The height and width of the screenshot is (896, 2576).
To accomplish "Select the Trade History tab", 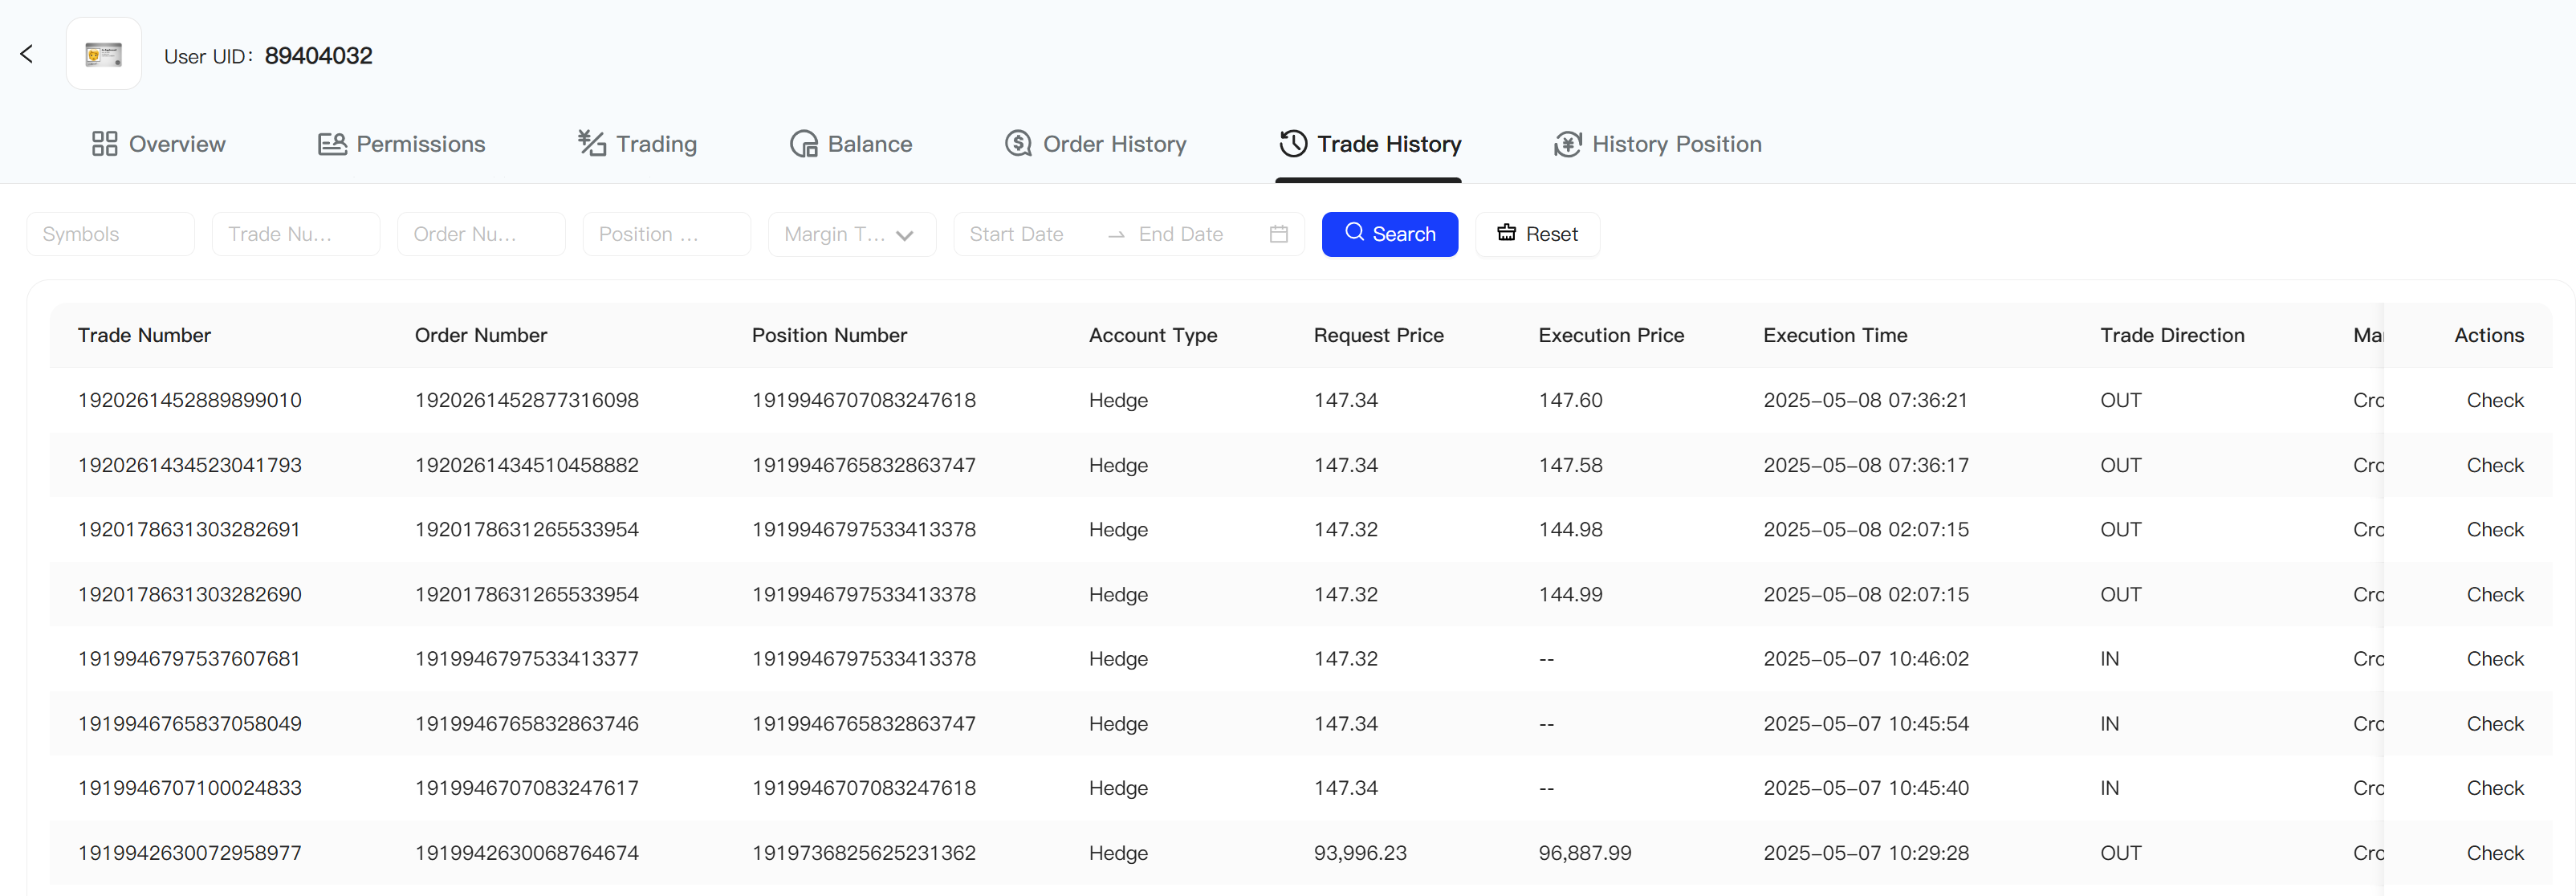I will pos(1370,144).
